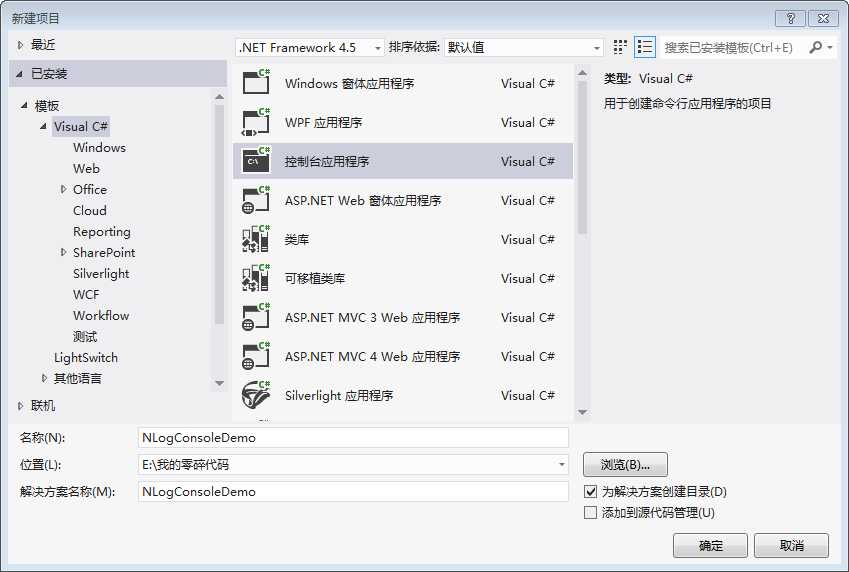Click the ASP.NET MVC 4 Web icon
This screenshot has width=849, height=572.
[x=256, y=356]
